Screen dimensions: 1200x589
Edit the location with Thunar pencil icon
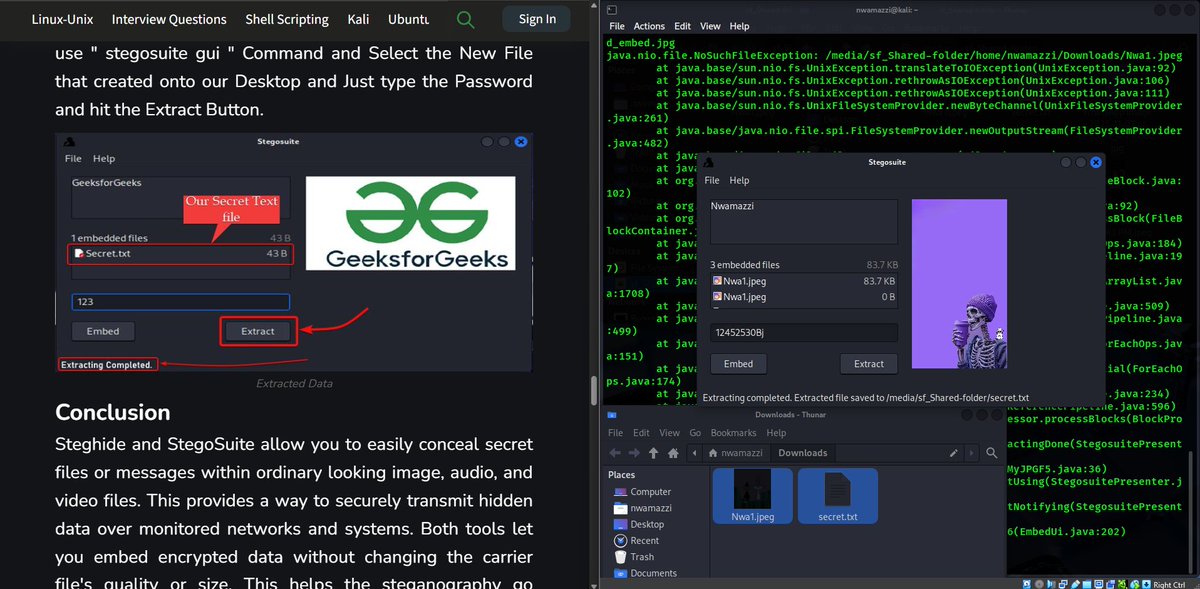(x=955, y=453)
